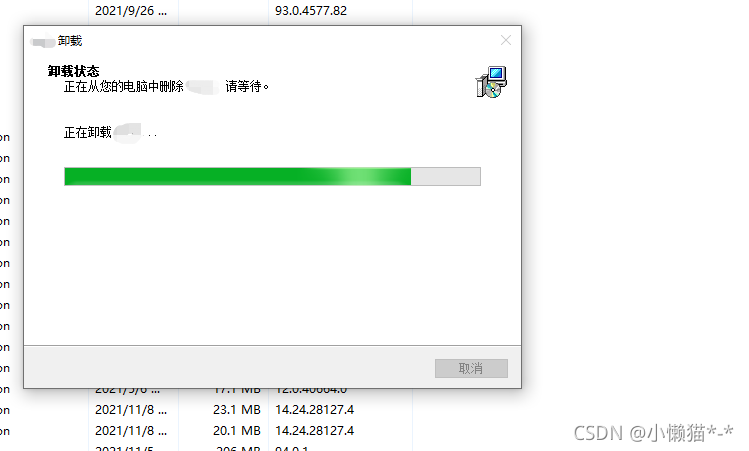Image resolution: width=749 pixels, height=451 pixels.
Task: Click the 正在从您的电脑中删除 message text
Action: click(124, 86)
